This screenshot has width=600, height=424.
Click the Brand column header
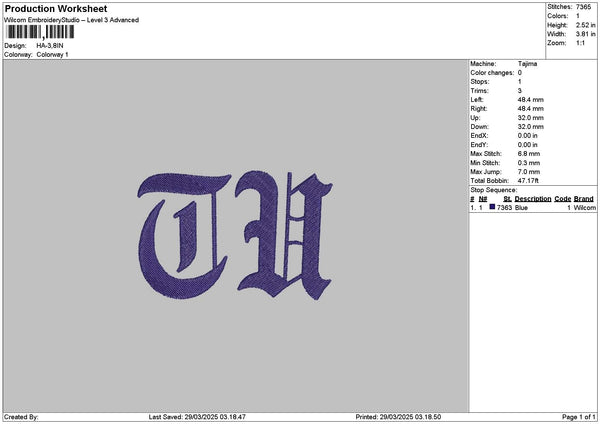pos(584,199)
